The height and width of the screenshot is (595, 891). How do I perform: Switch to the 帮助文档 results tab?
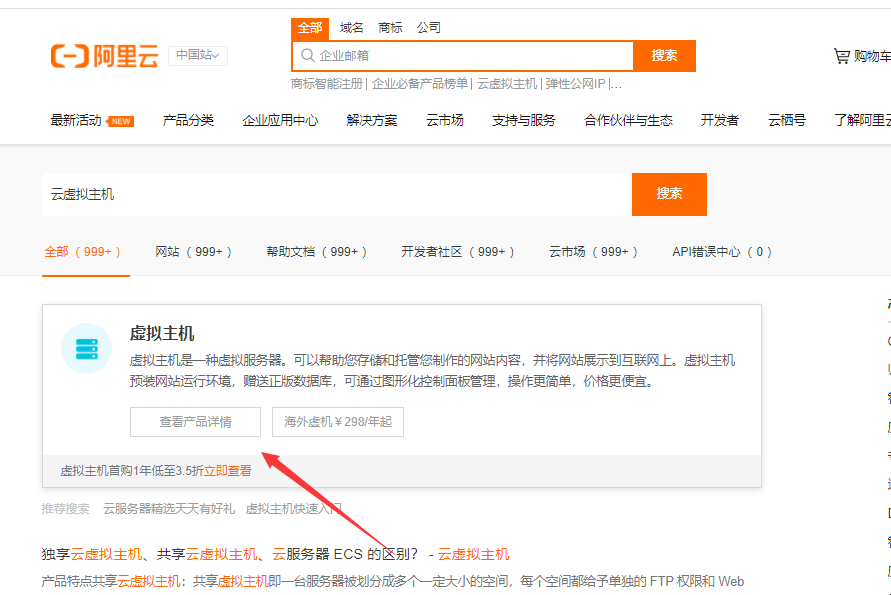tap(317, 252)
